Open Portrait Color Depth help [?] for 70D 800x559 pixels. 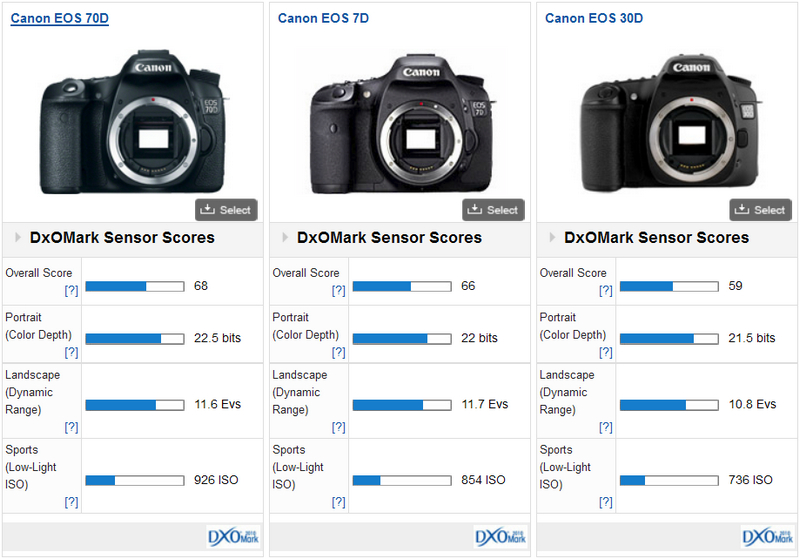[71, 352]
